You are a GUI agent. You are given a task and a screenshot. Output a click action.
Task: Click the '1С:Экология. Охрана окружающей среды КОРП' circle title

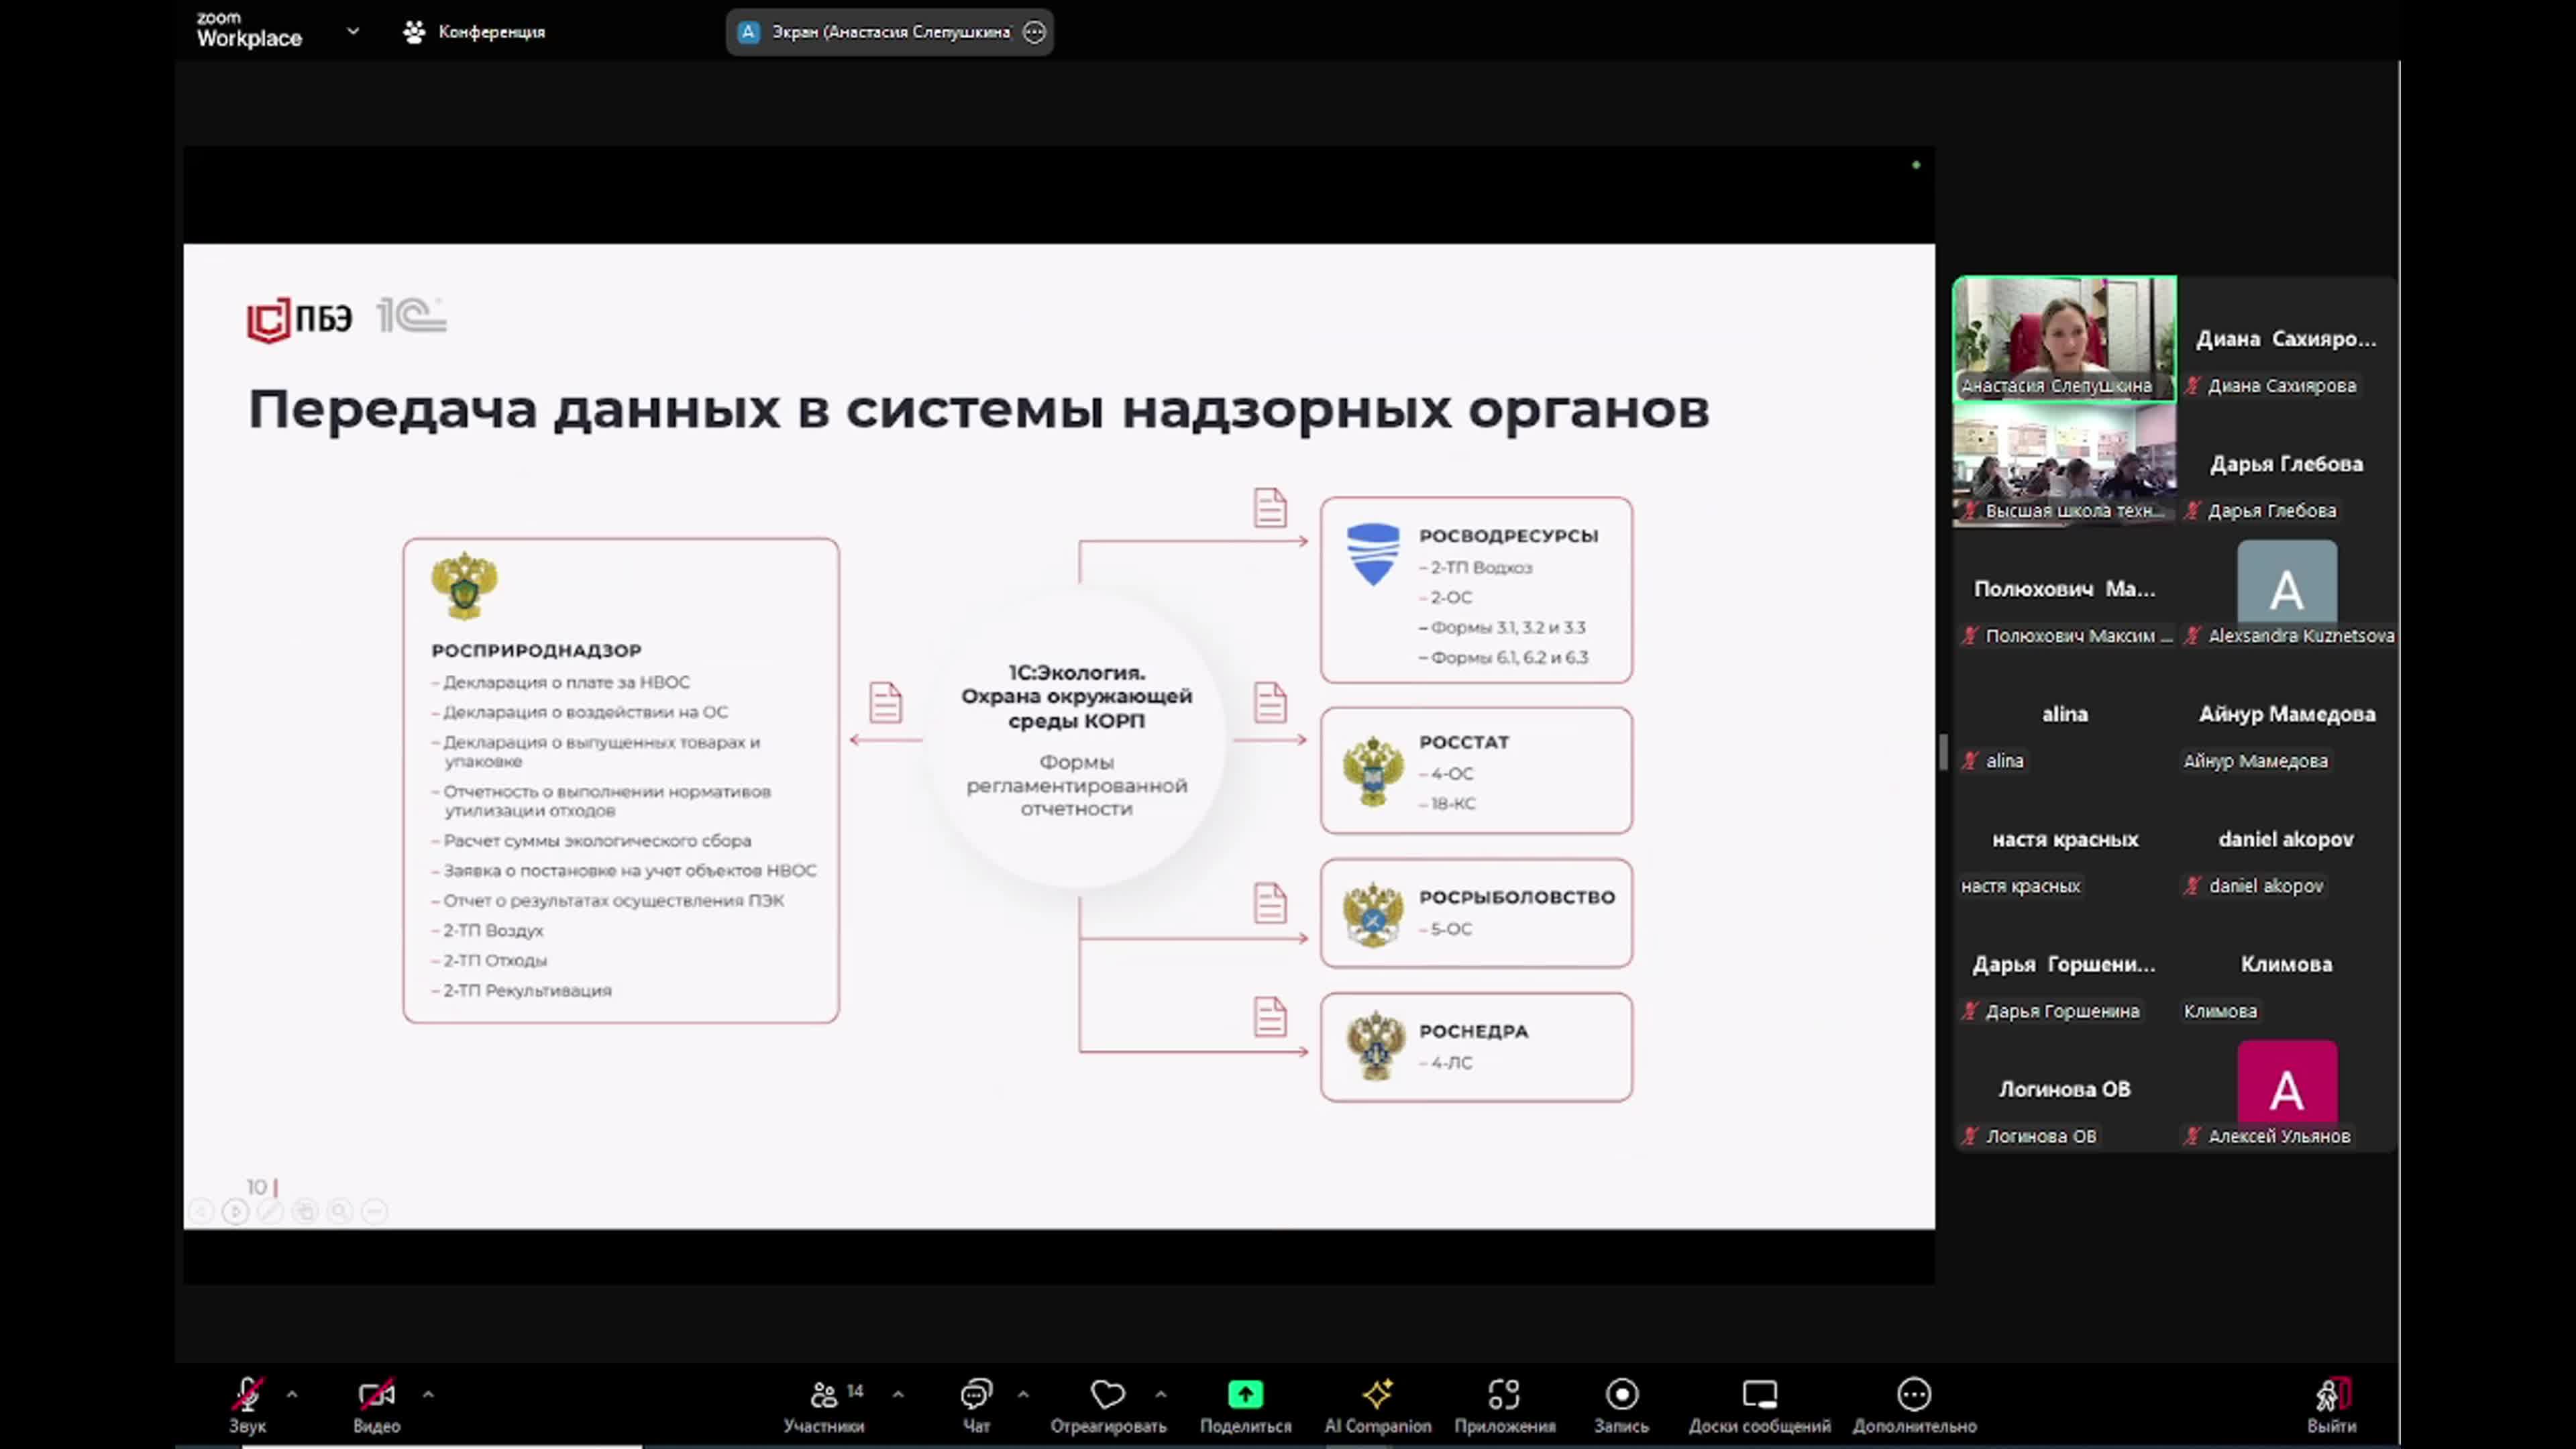pyautogui.click(x=1076, y=696)
